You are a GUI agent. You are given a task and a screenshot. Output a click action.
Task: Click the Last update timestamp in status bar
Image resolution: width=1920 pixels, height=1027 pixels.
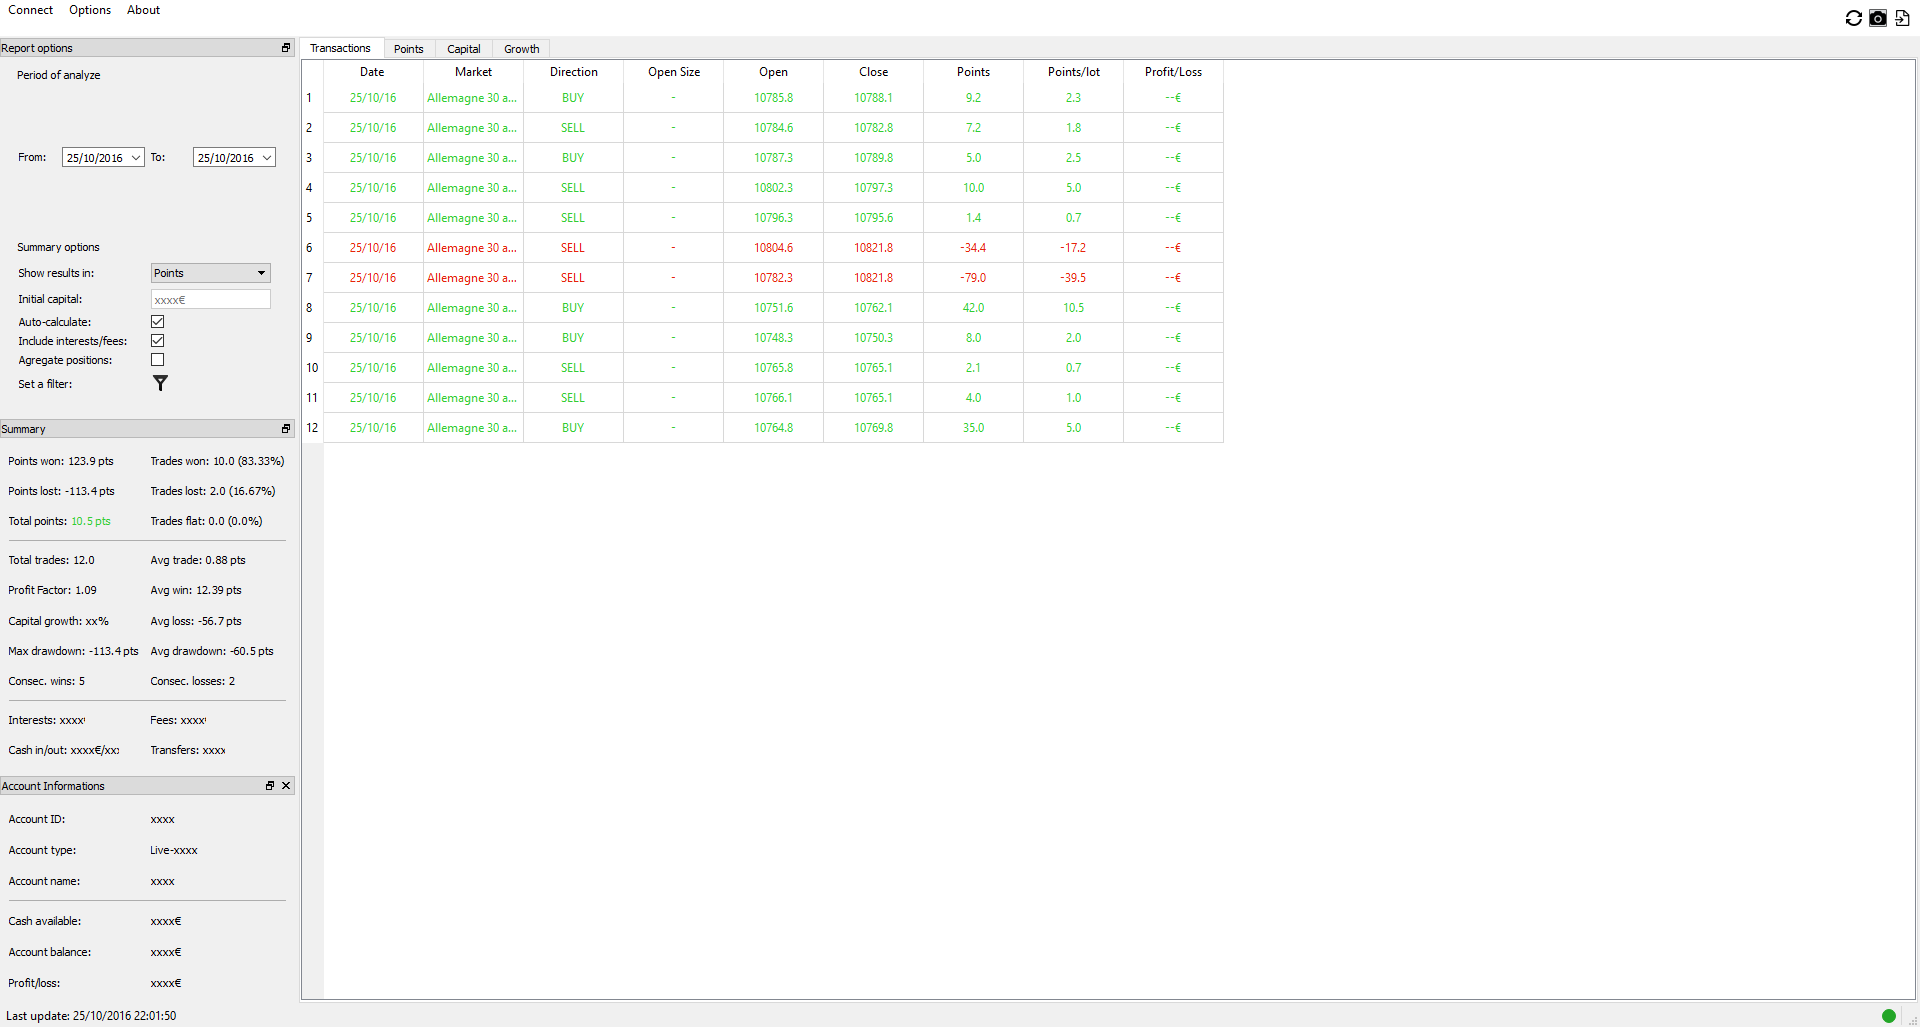(x=91, y=1016)
